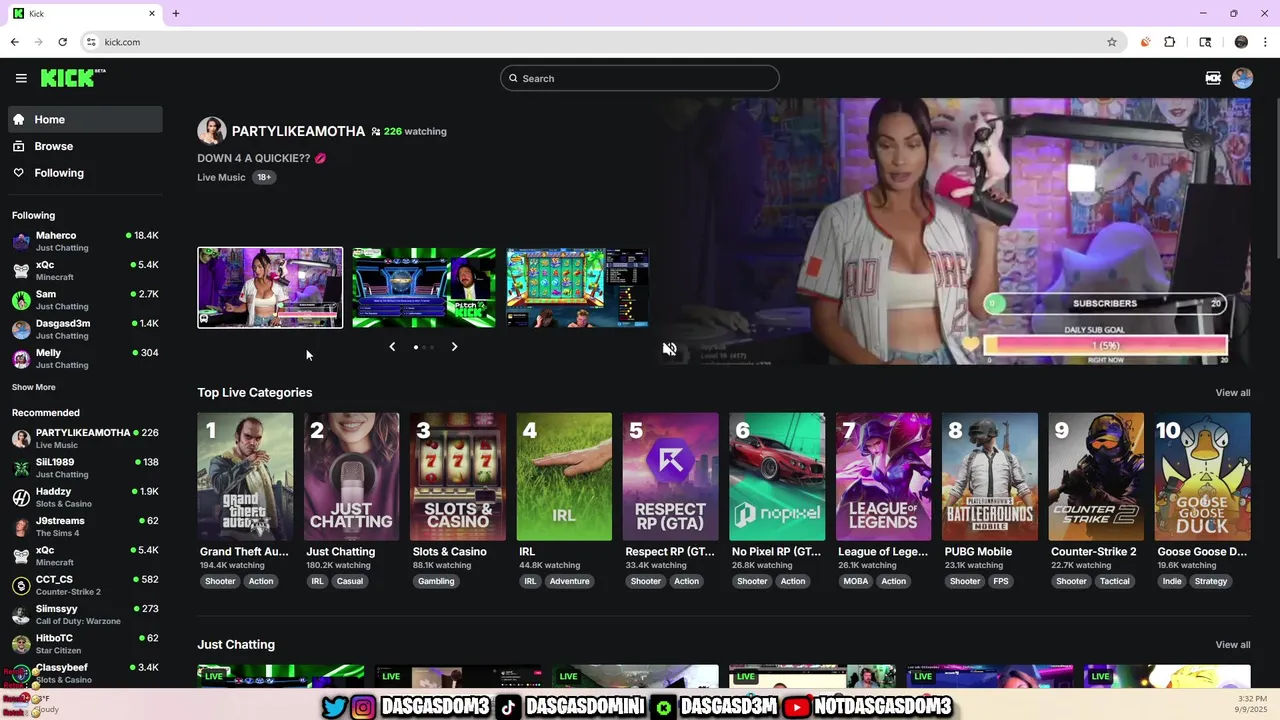Open J9streams avatar in Recommended list
Viewport: 1280px width, 720px height.
(21, 526)
